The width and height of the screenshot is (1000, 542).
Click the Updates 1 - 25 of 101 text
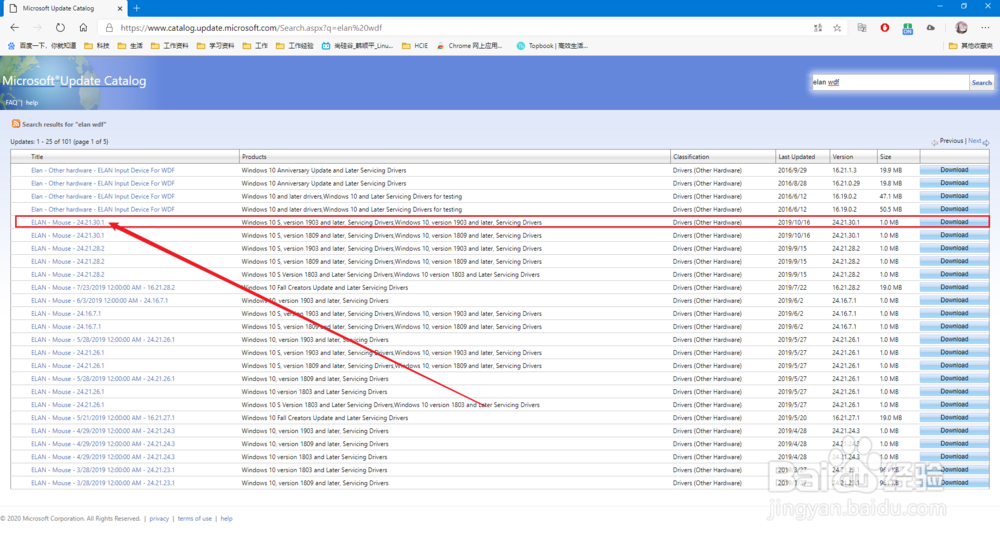coord(59,142)
